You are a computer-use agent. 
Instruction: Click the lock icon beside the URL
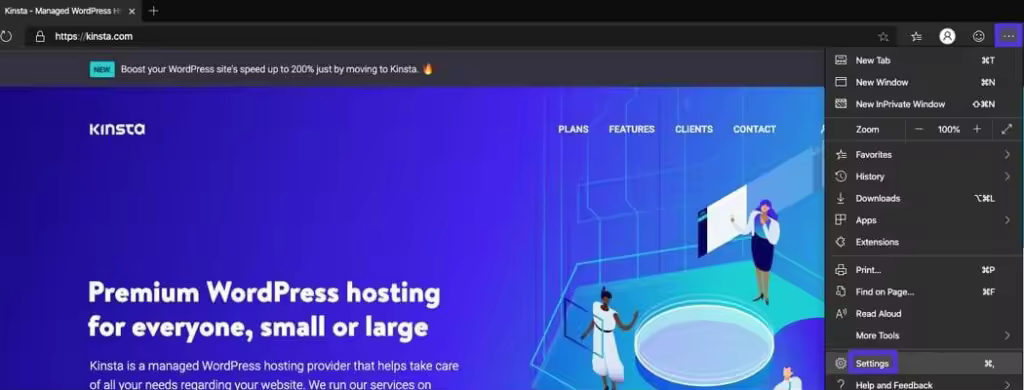point(40,37)
